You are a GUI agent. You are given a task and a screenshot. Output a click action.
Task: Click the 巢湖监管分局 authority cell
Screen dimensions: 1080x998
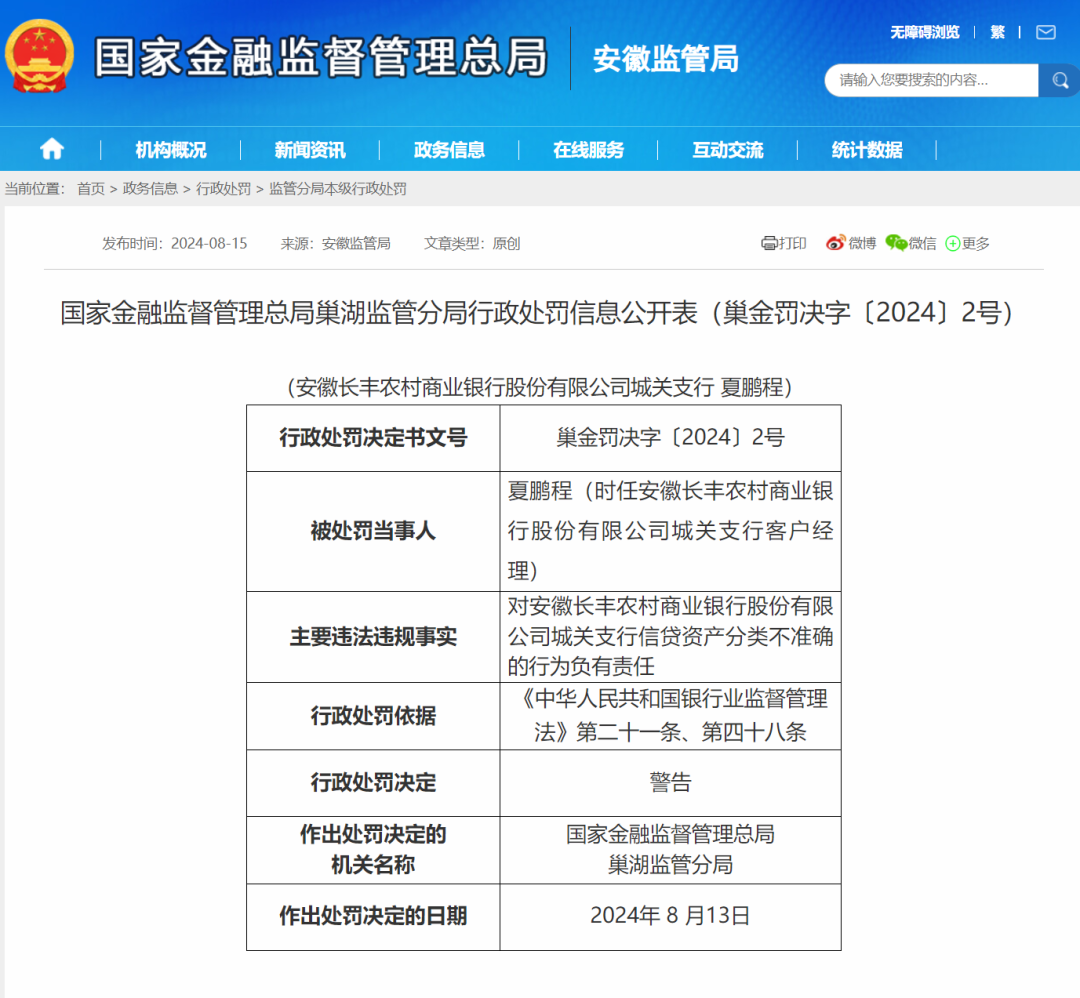point(670,850)
